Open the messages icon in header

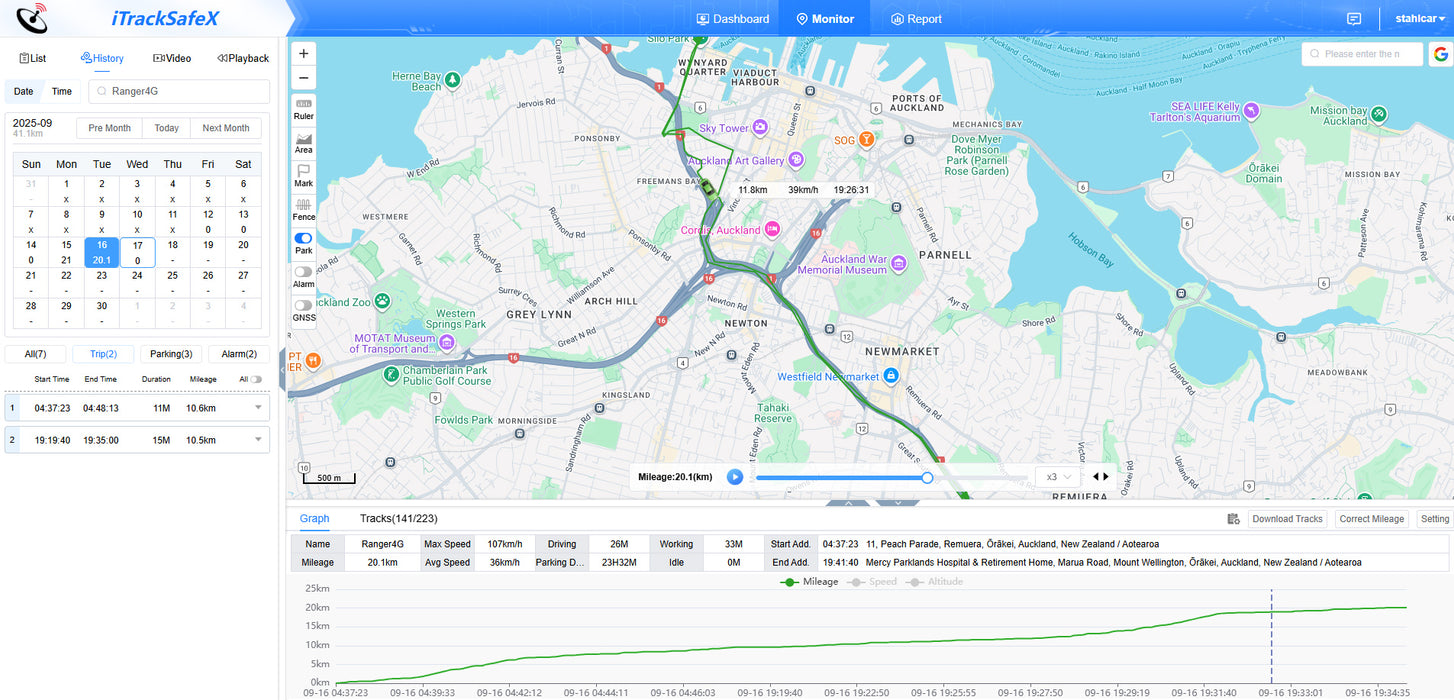pos(1354,19)
